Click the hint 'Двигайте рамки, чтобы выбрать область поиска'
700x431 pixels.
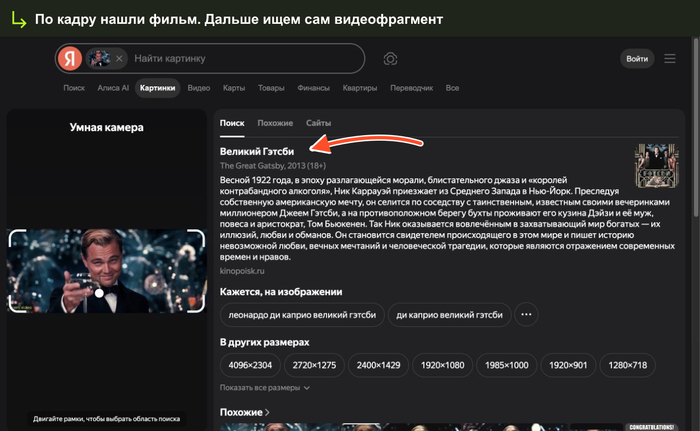pos(106,418)
